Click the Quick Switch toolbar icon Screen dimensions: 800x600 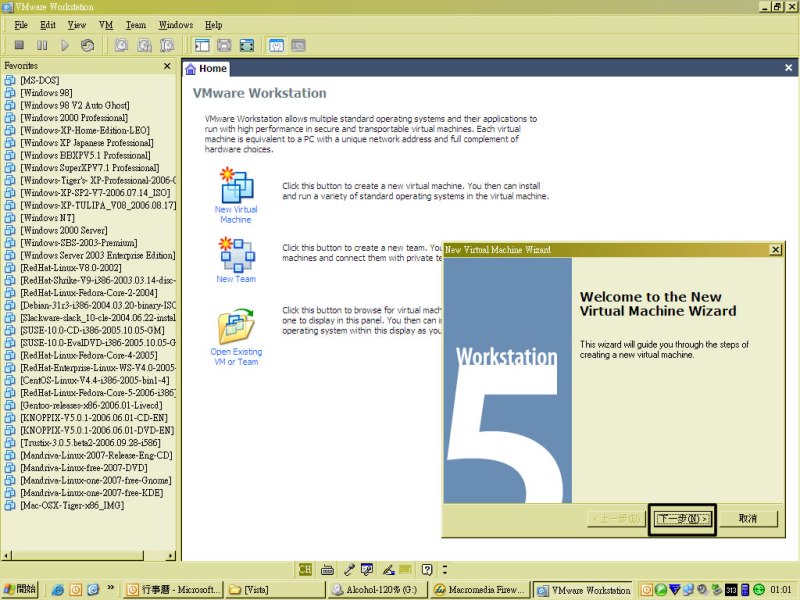pos(224,45)
